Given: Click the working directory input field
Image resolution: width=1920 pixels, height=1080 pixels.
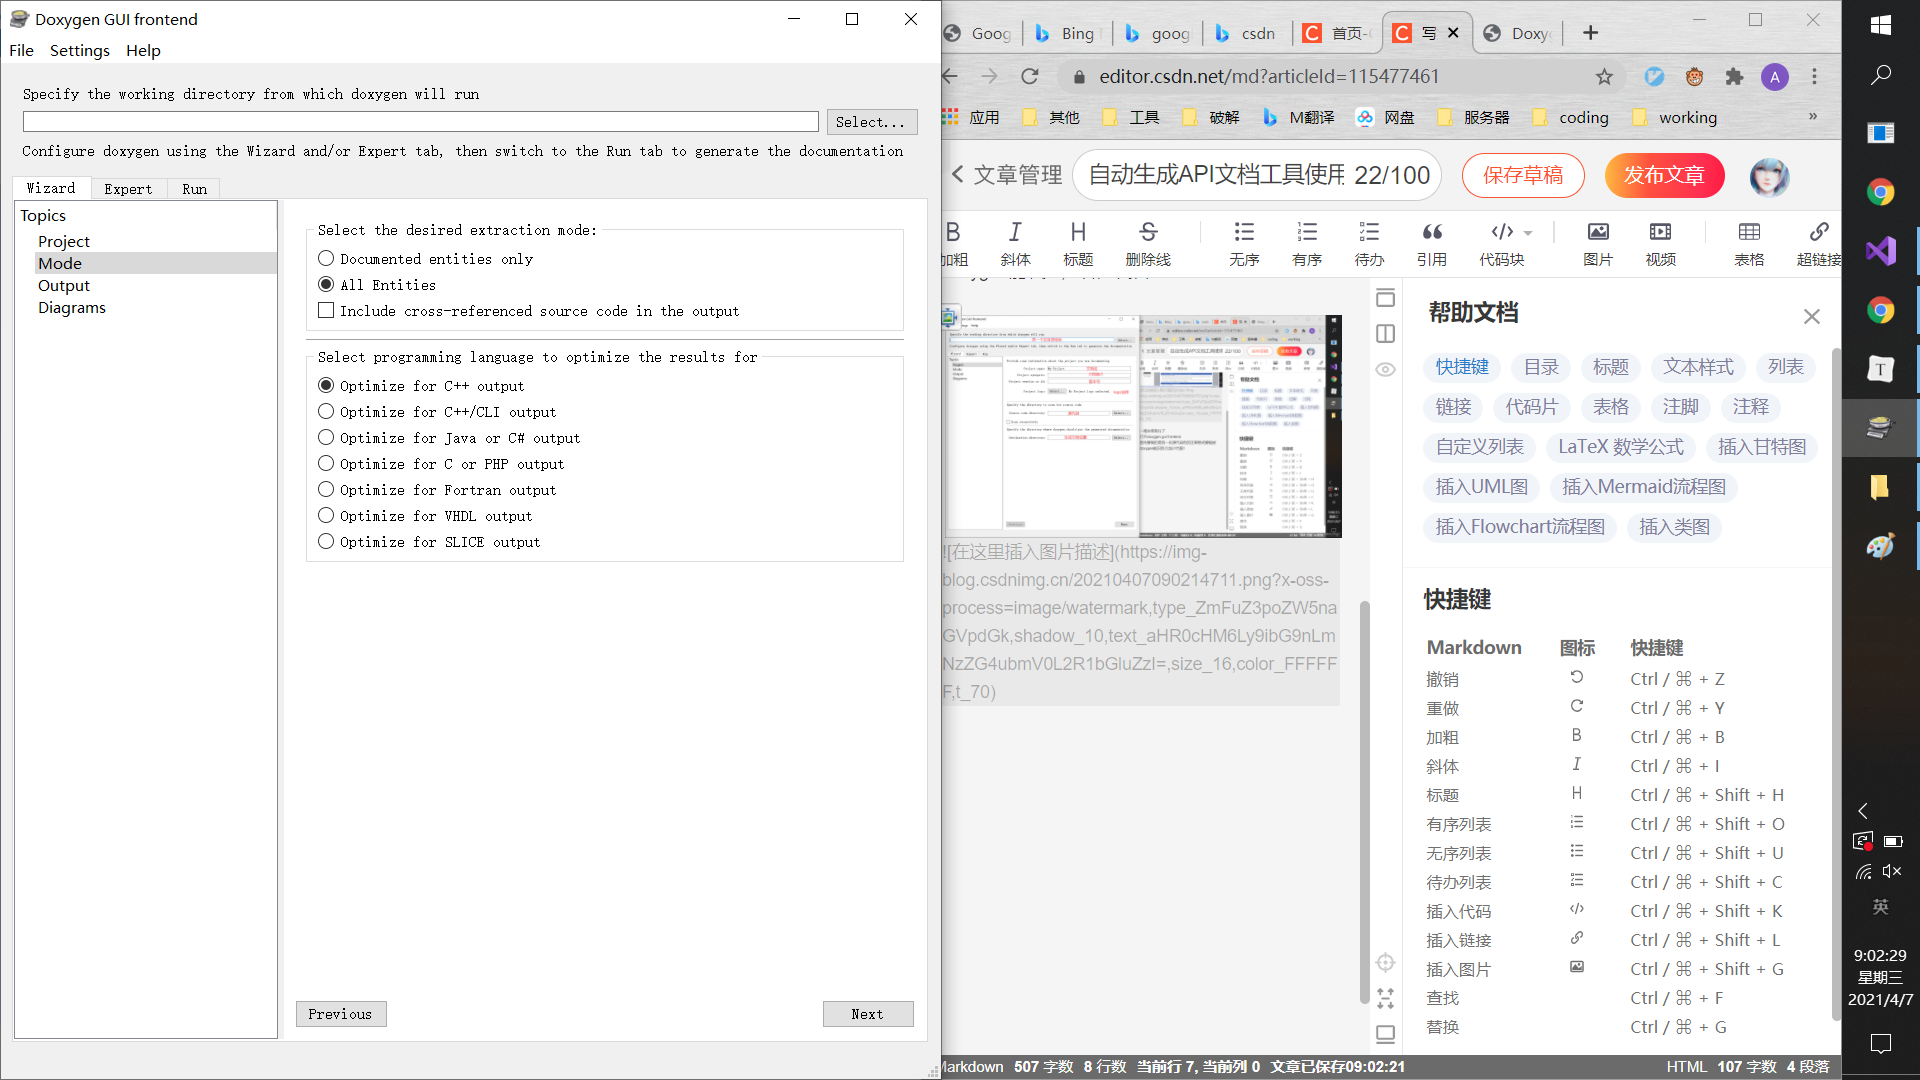Looking at the screenshot, I should [420, 122].
